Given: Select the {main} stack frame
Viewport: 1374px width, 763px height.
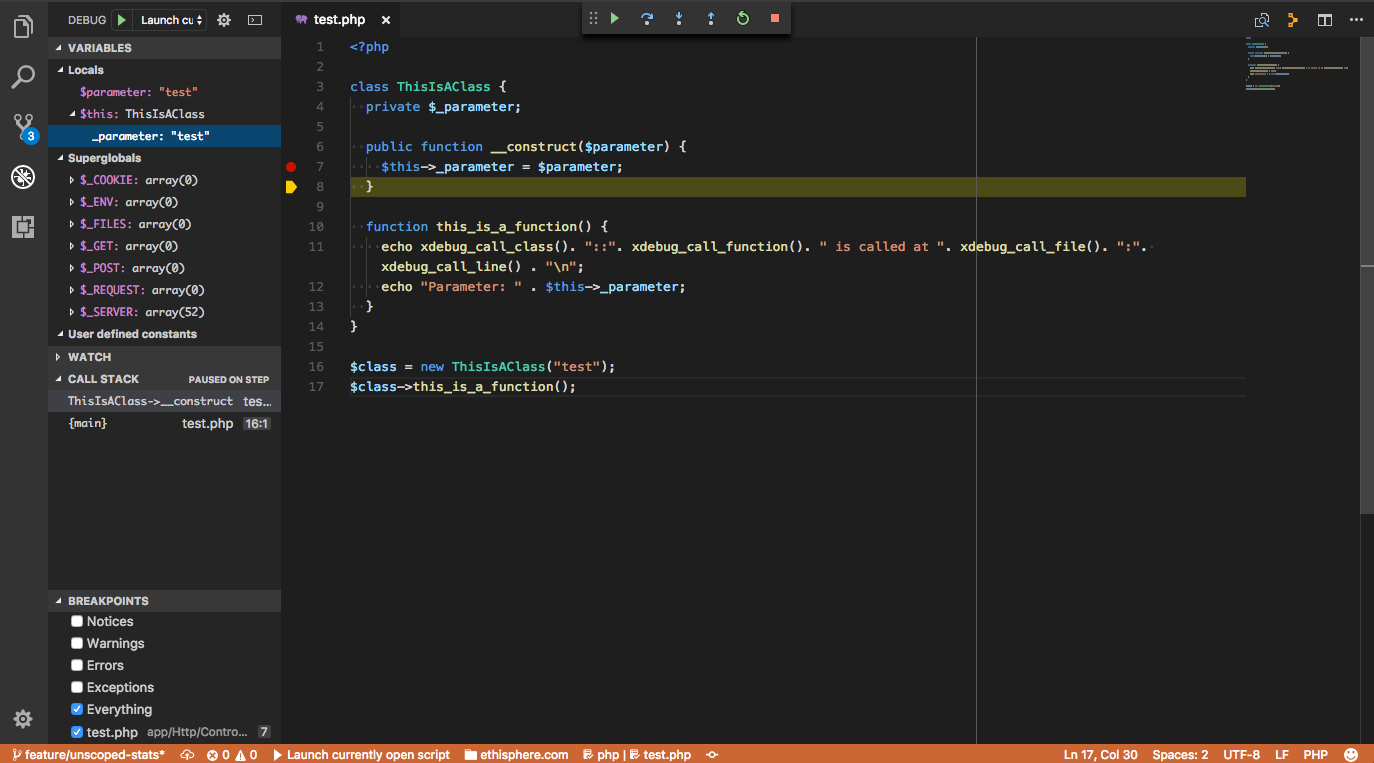Looking at the screenshot, I should [164, 423].
